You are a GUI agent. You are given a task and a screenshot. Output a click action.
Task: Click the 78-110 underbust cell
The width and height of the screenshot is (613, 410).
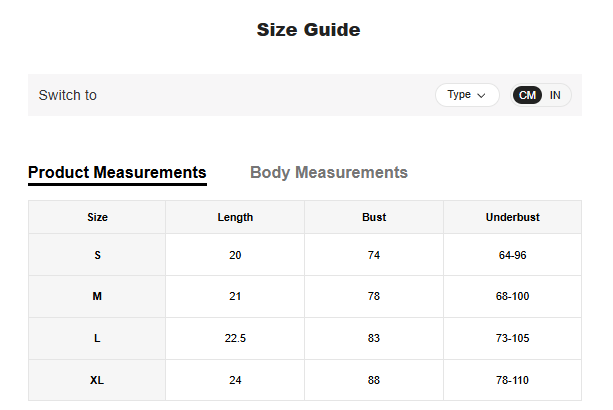pyautogui.click(x=512, y=380)
